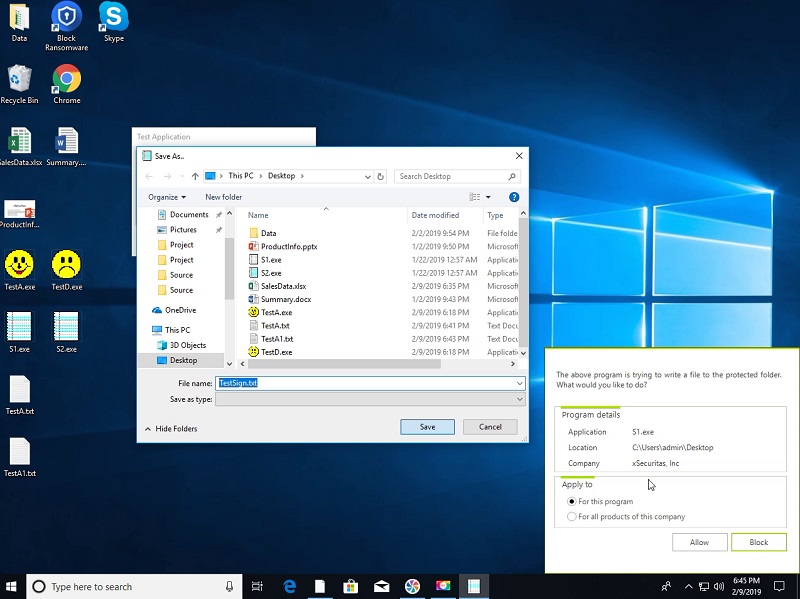Collapse the dialog with Hide Folders
800x599 pixels.
pyautogui.click(x=171, y=429)
